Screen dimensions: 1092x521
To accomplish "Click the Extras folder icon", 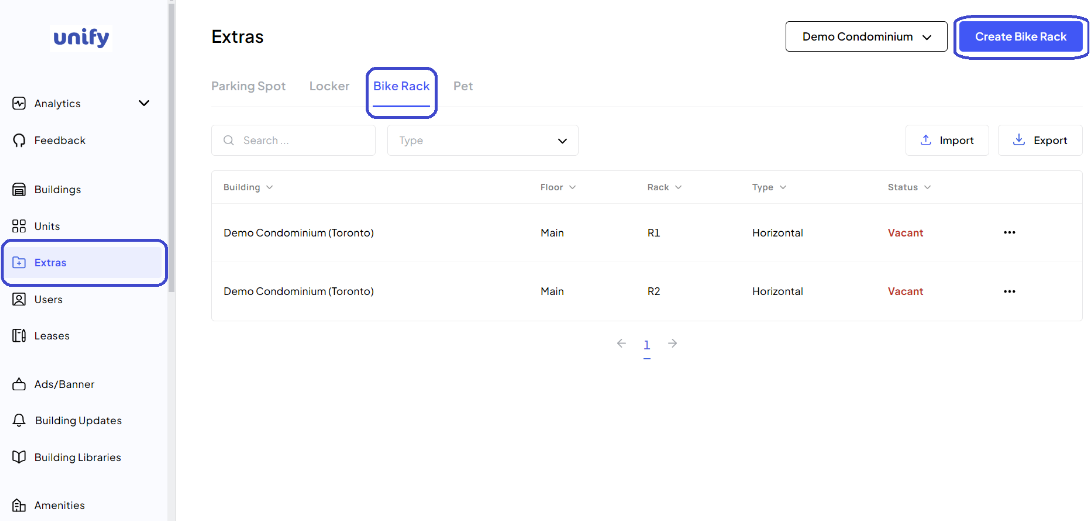I will (x=20, y=263).
